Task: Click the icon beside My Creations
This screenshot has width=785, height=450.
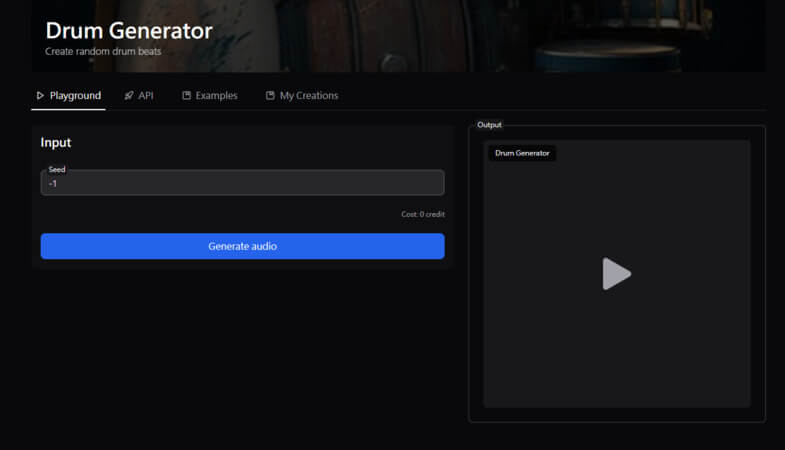Action: tap(270, 96)
